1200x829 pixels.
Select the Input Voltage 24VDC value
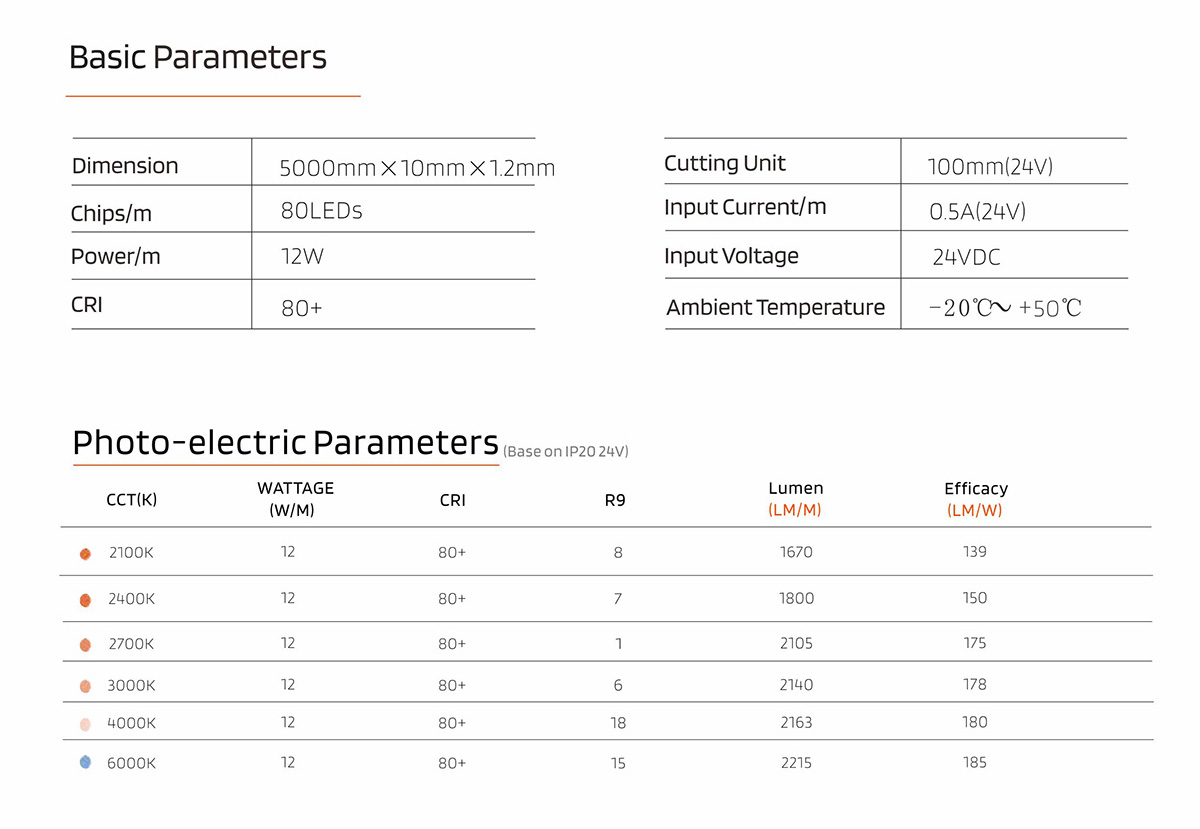click(966, 257)
